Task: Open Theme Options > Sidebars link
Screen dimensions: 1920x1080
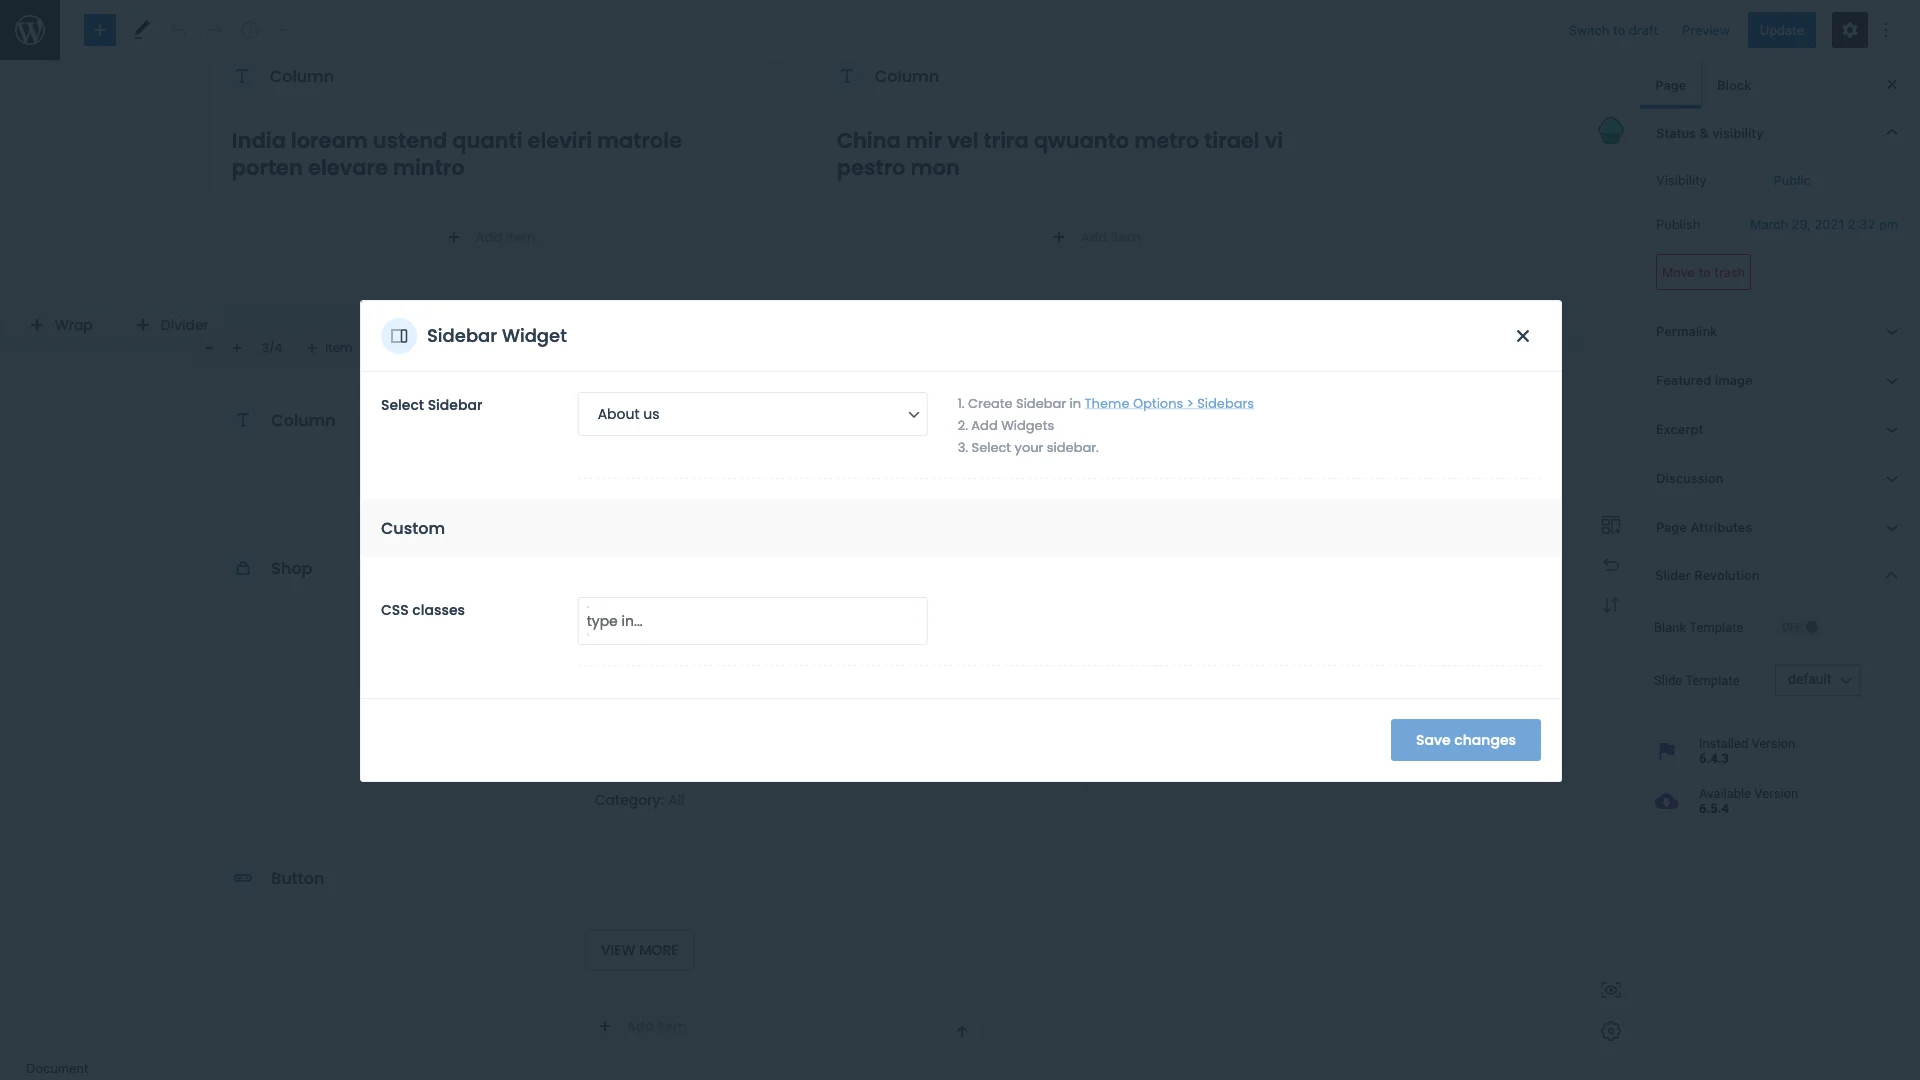Action: coord(1168,403)
